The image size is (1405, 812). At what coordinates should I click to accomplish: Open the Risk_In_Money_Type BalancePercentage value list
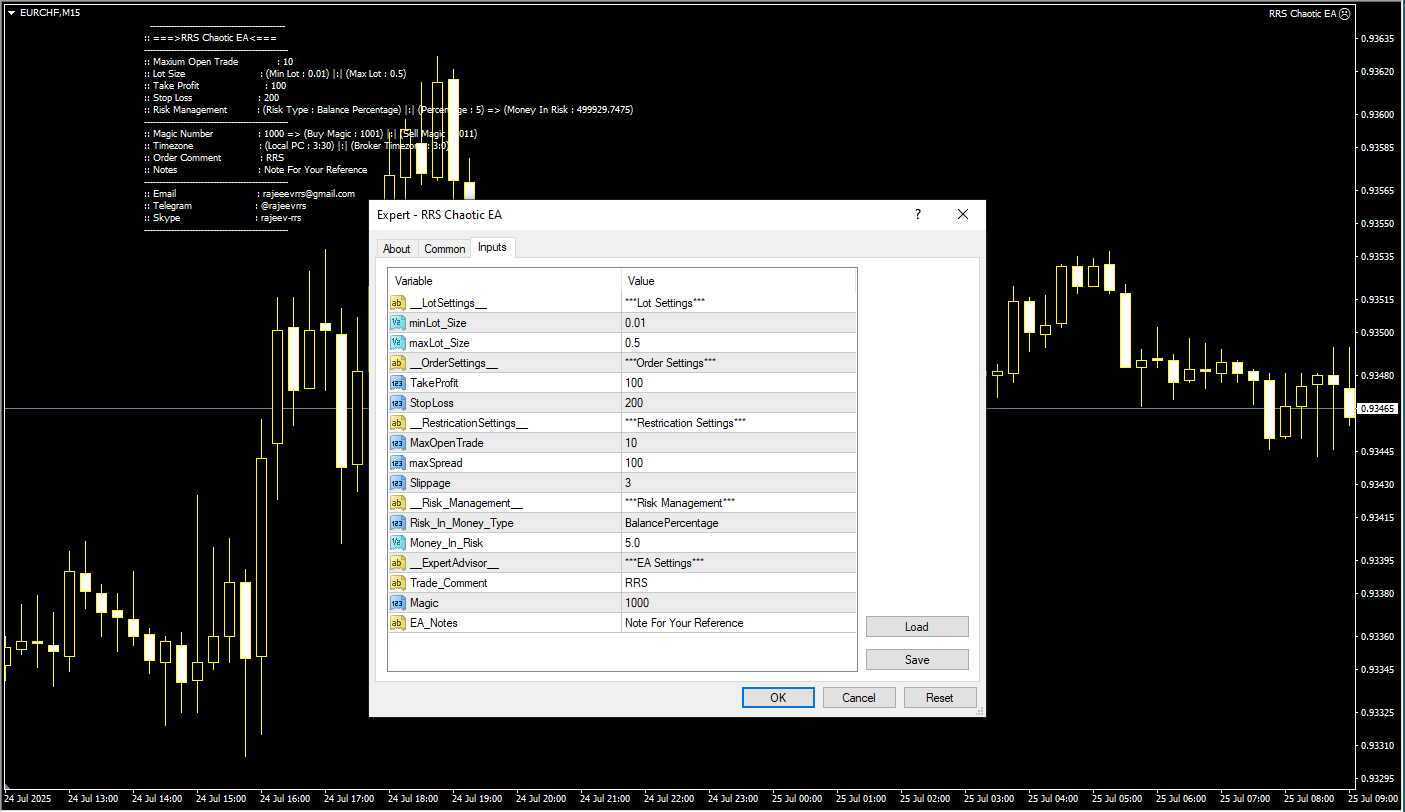[x=738, y=523]
